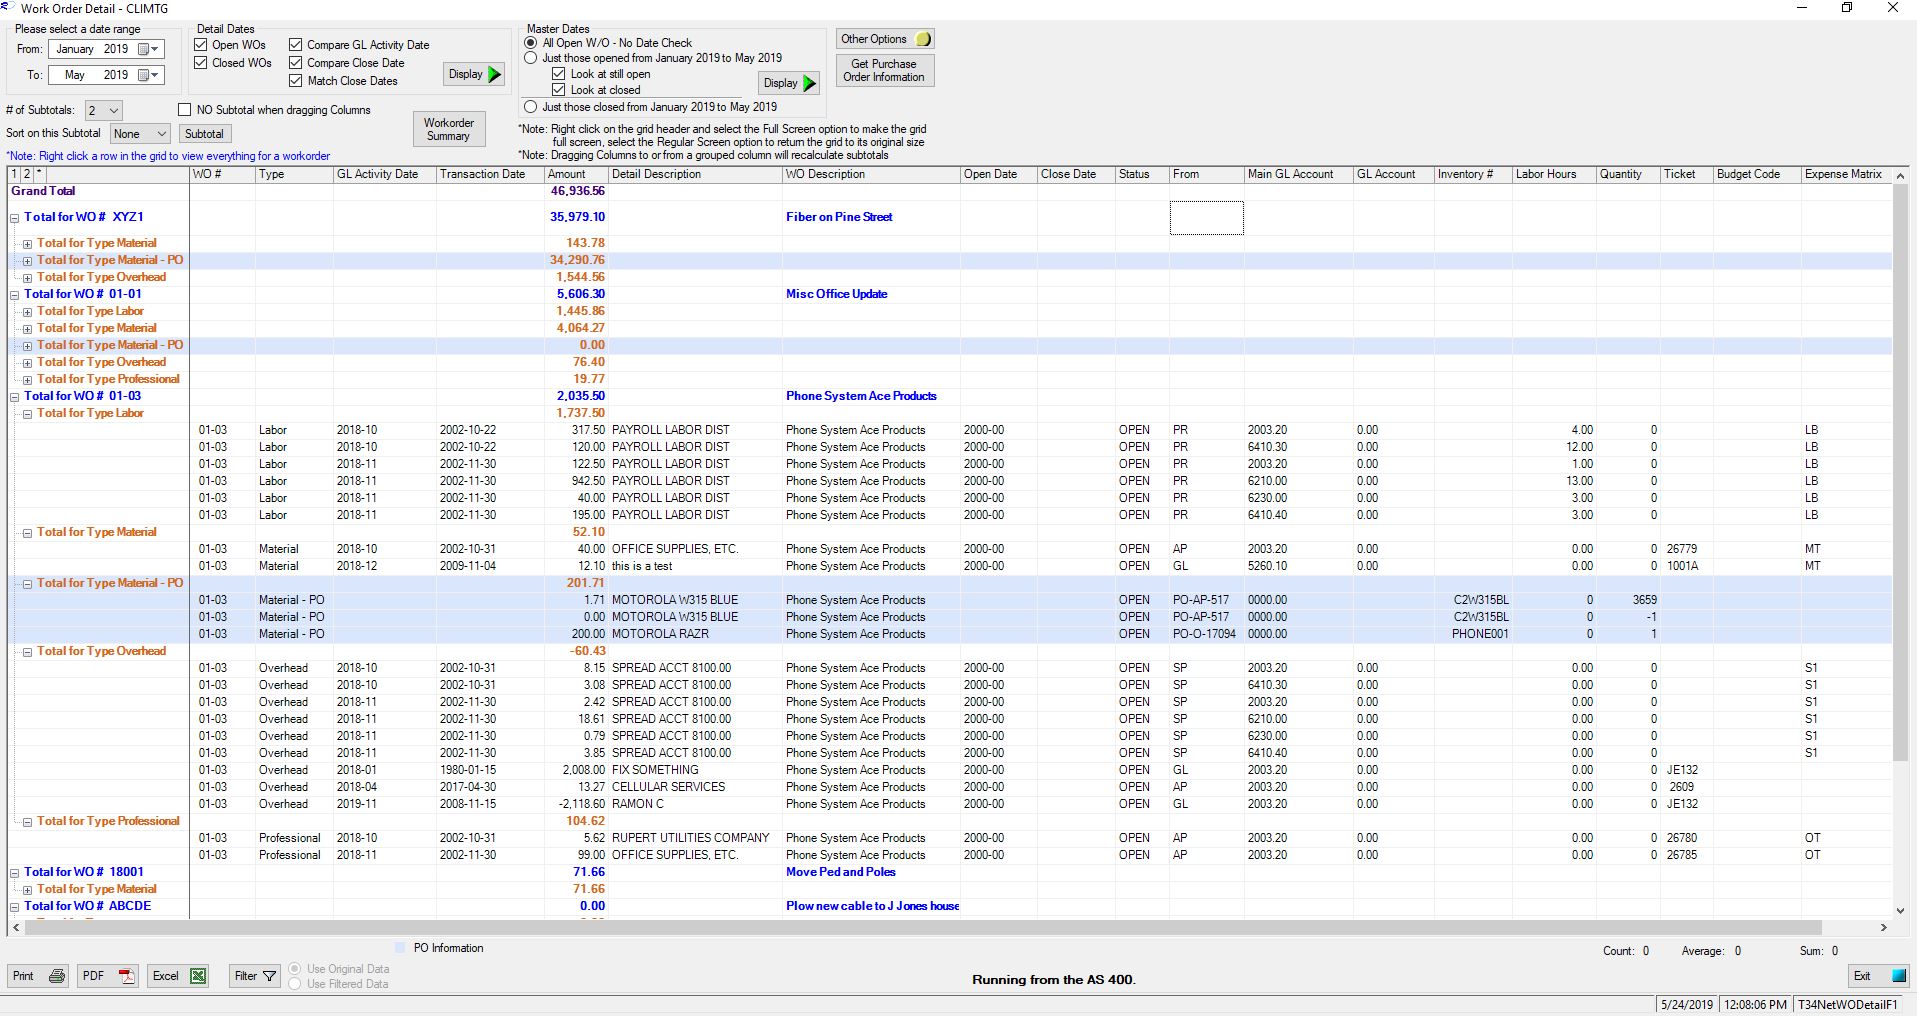The width and height of the screenshot is (1917, 1016).
Task: Toggle Compare GL Activity Date checkbox
Action: click(296, 45)
